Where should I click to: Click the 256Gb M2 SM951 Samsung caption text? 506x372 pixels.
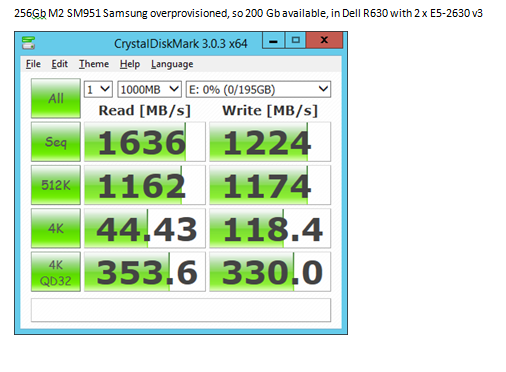pos(248,13)
